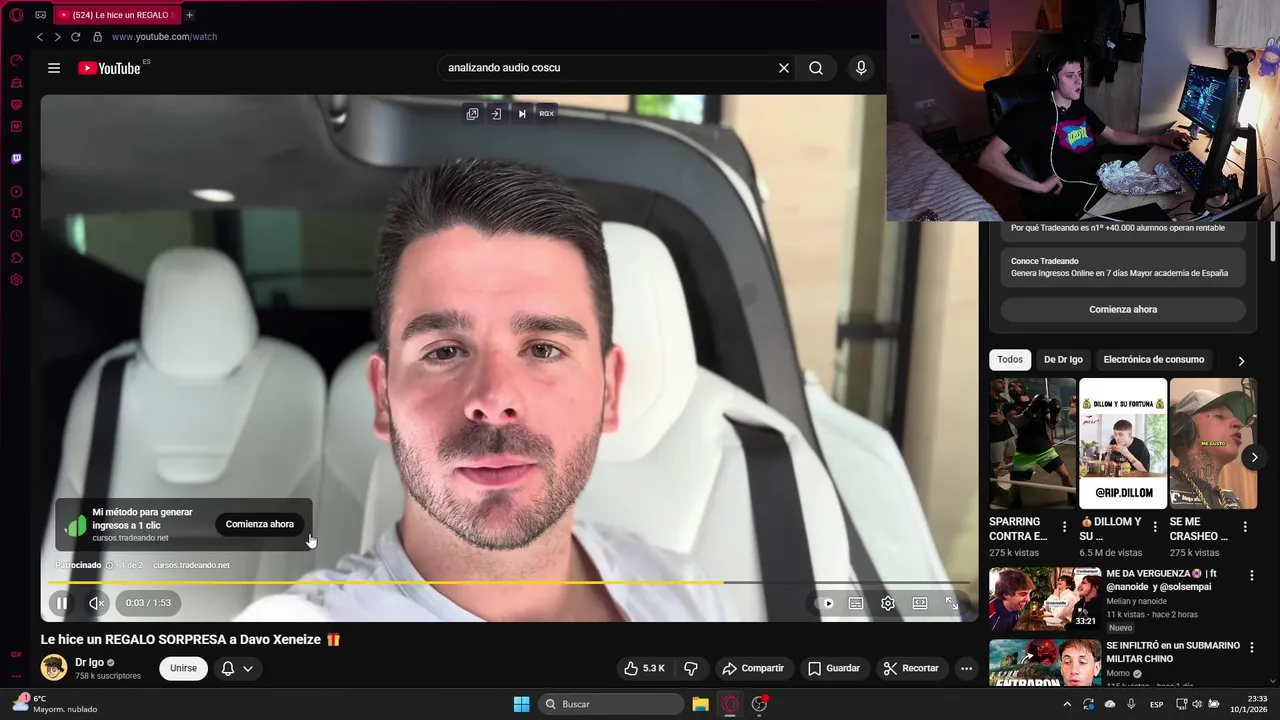Open player settings gear
The height and width of the screenshot is (720, 1280).
pyautogui.click(x=888, y=603)
